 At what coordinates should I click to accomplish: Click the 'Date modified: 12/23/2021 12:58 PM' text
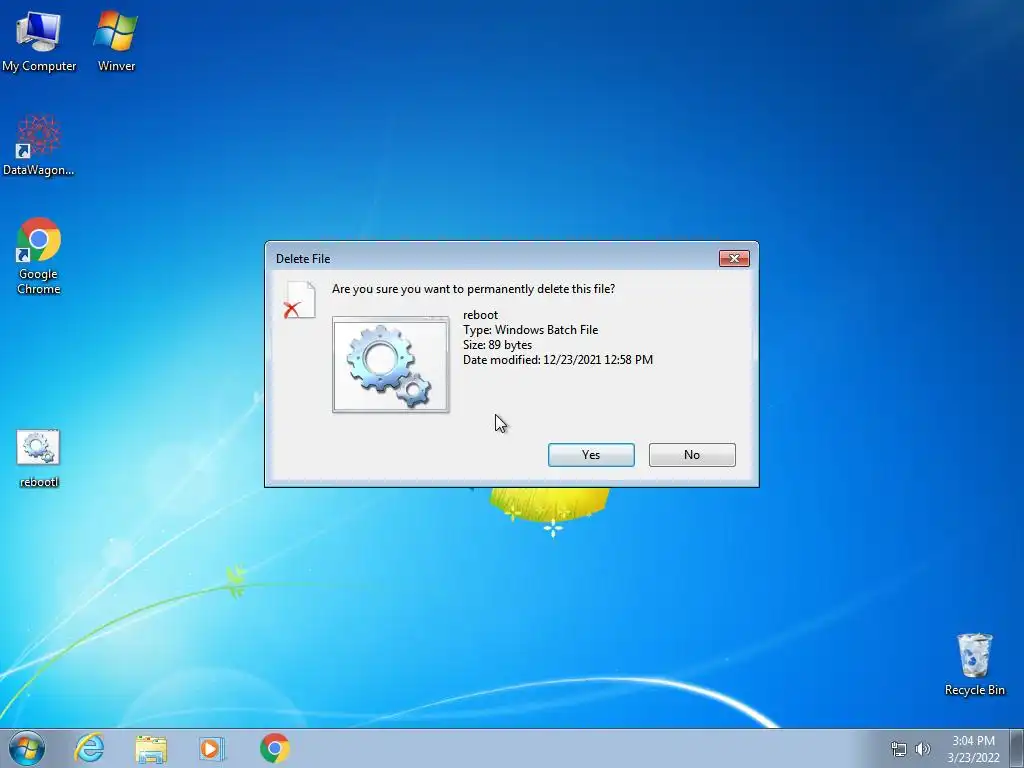[x=558, y=360]
